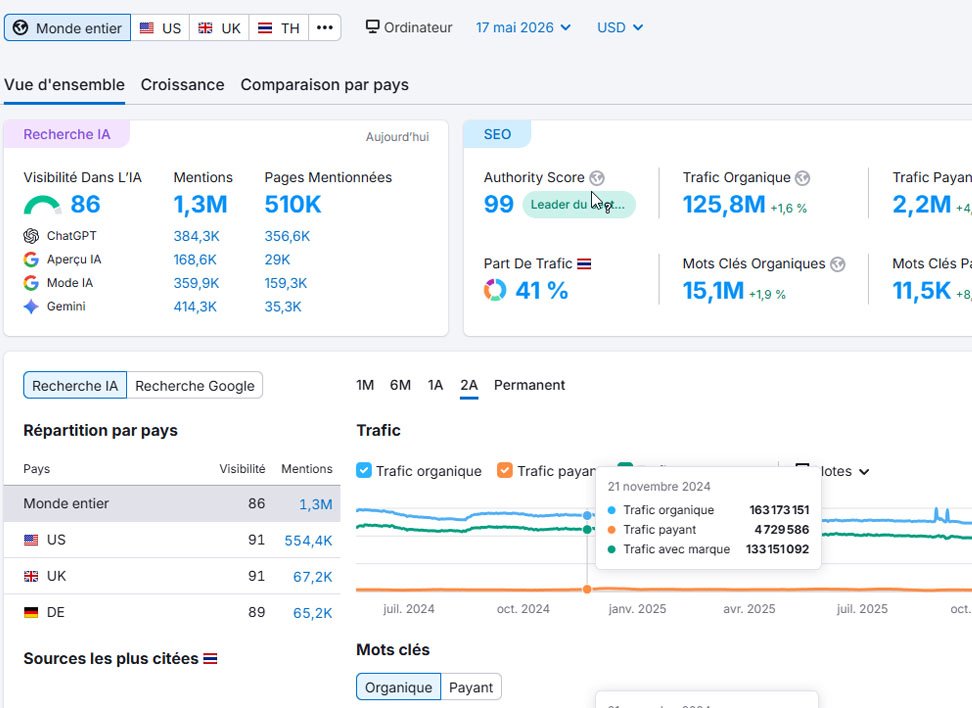The height and width of the screenshot is (708, 972).
Task: Set chart range to 1M
Action: coord(365,385)
